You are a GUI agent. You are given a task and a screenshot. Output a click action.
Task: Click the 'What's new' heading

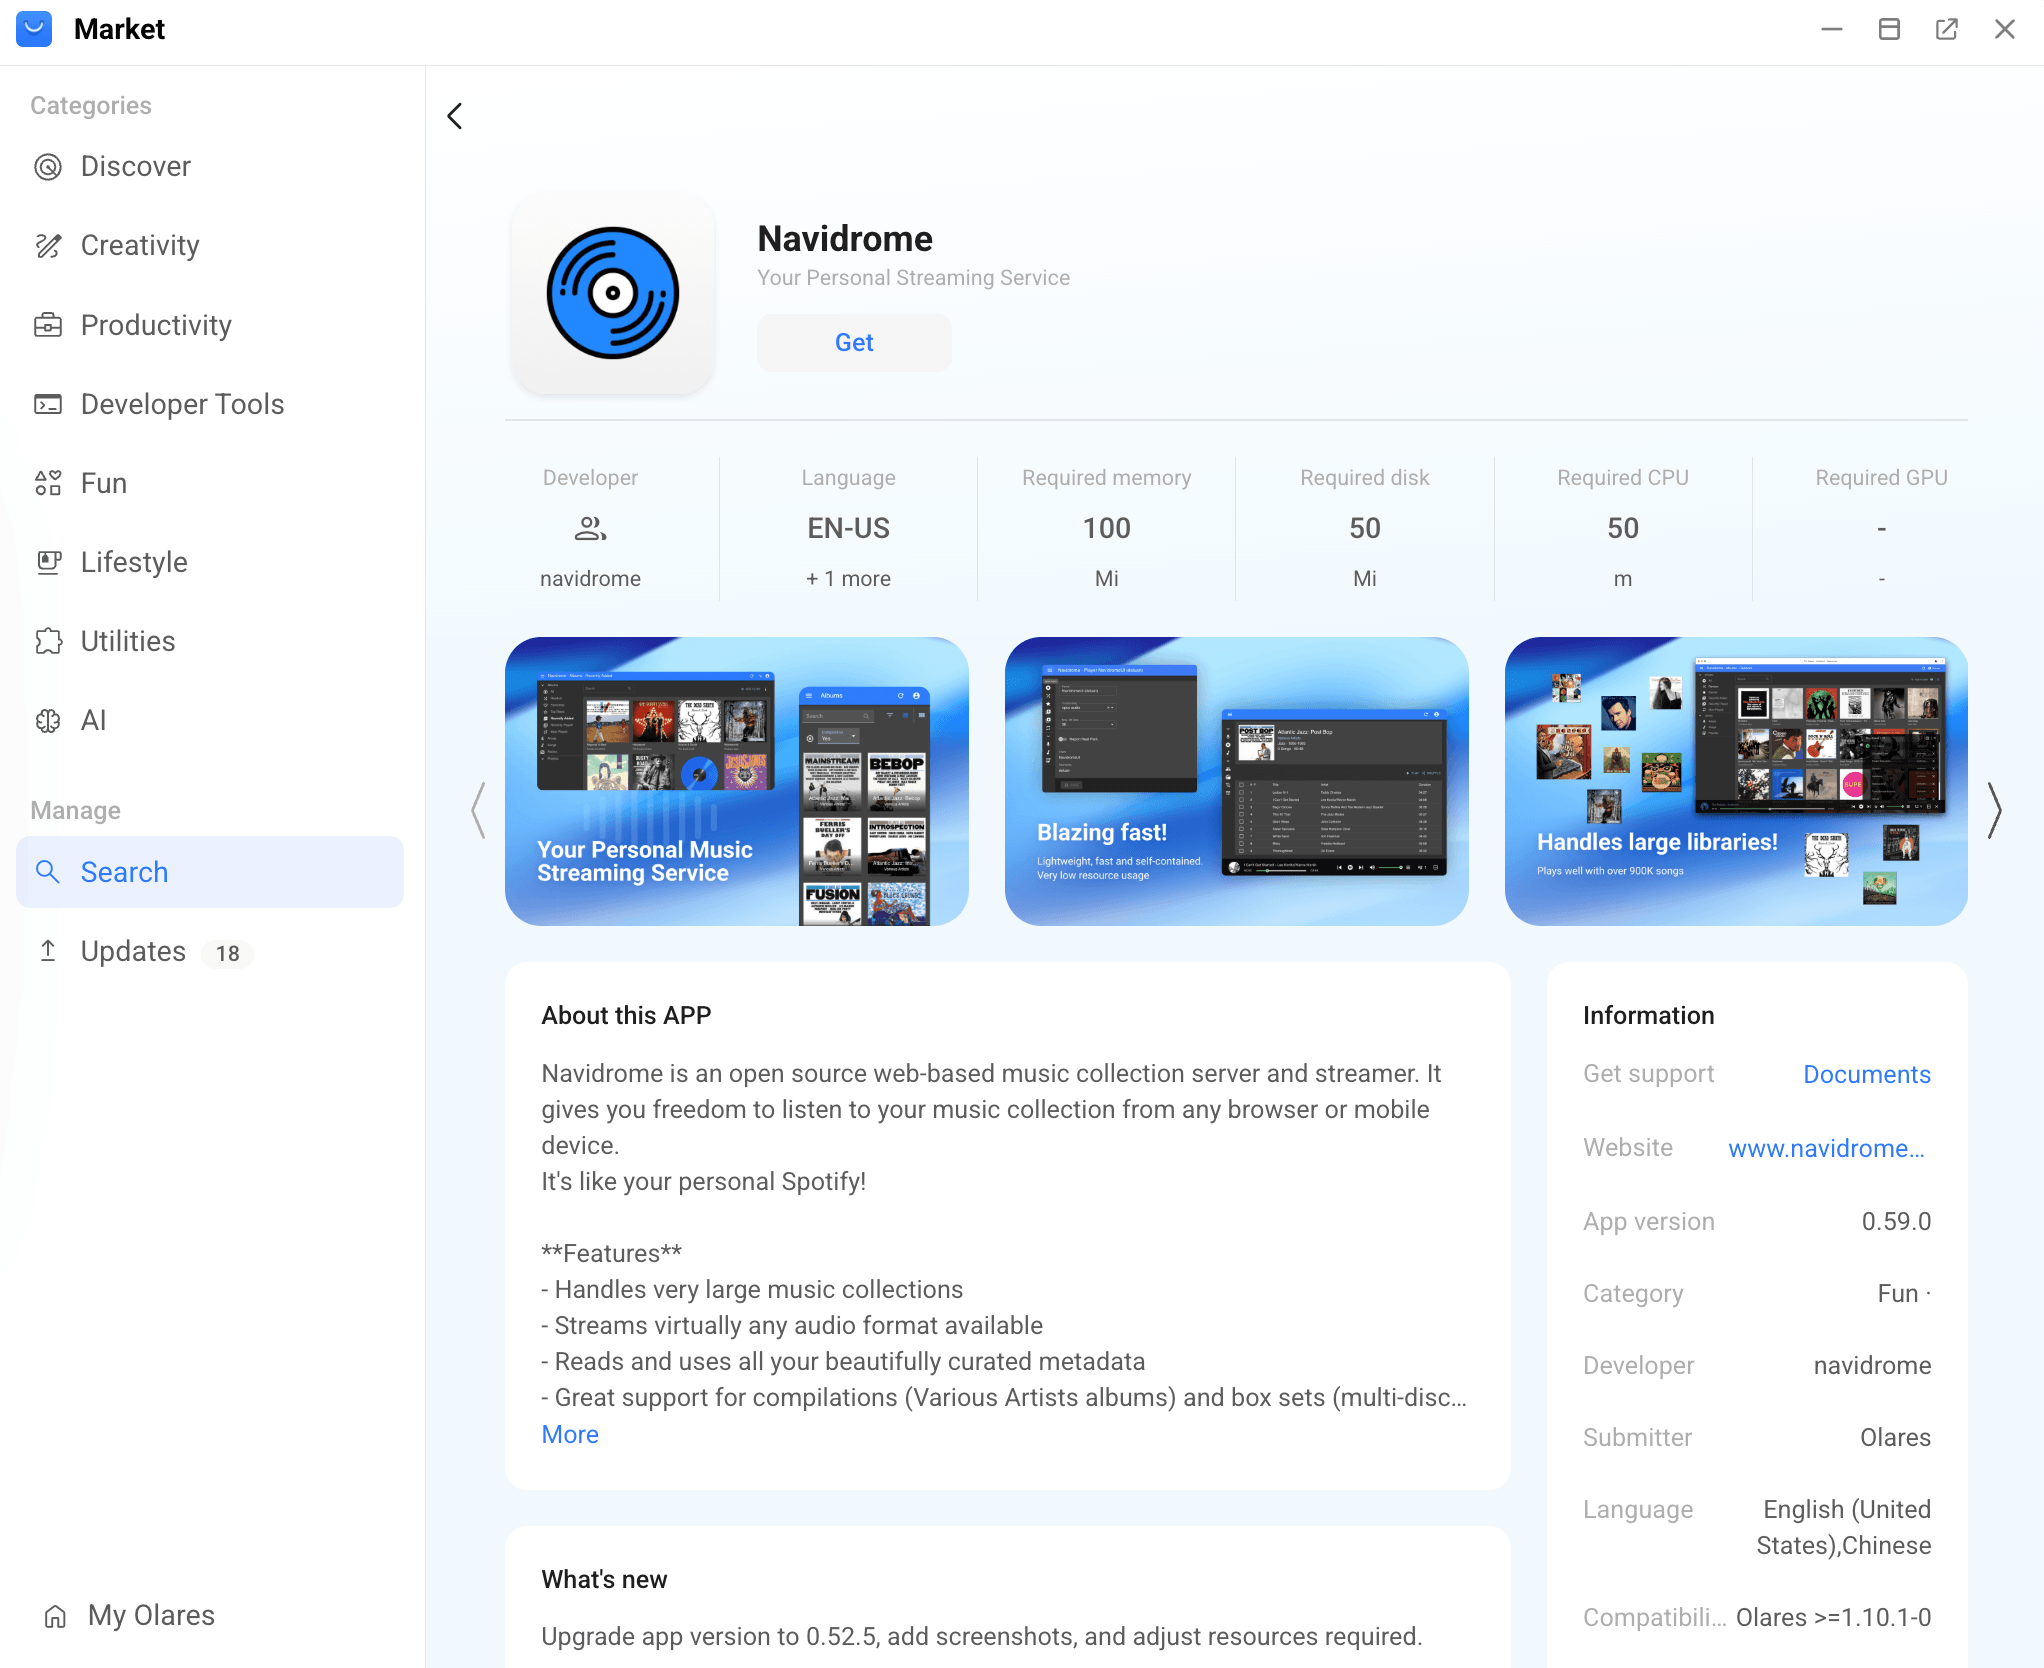point(604,1579)
